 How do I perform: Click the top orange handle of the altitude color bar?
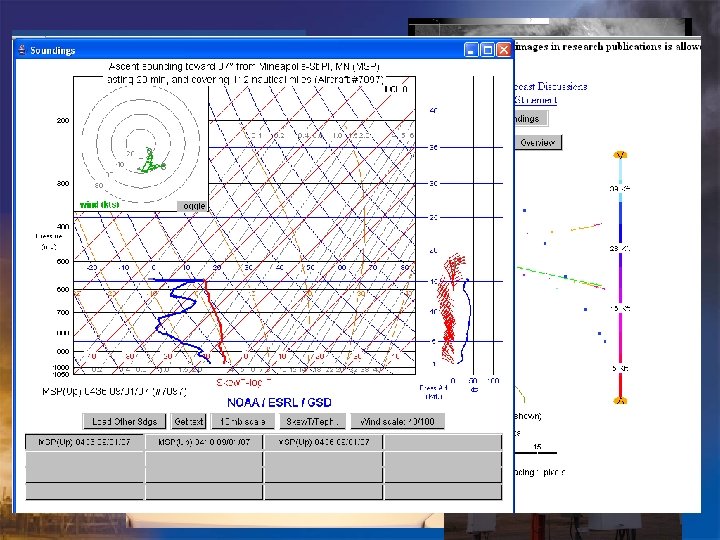click(x=620, y=155)
